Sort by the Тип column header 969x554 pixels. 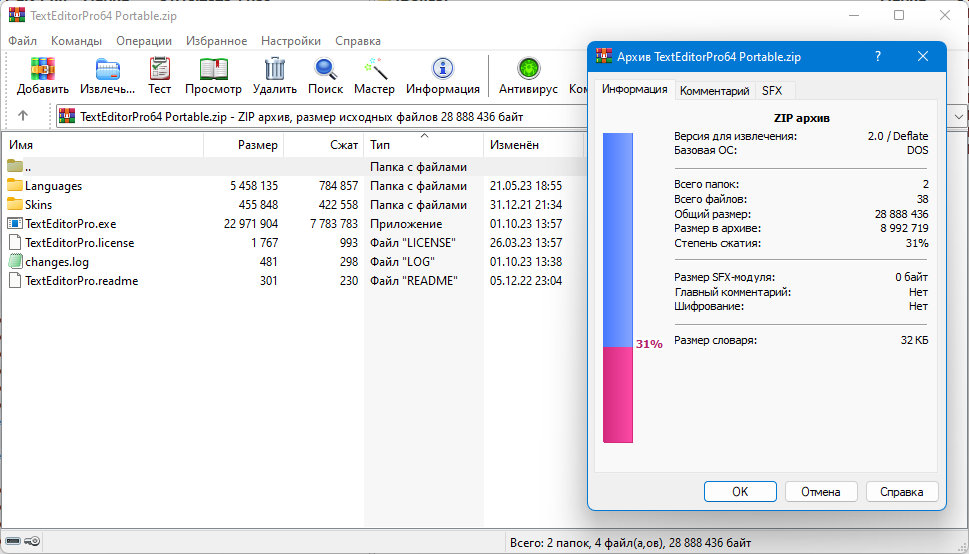(423, 145)
